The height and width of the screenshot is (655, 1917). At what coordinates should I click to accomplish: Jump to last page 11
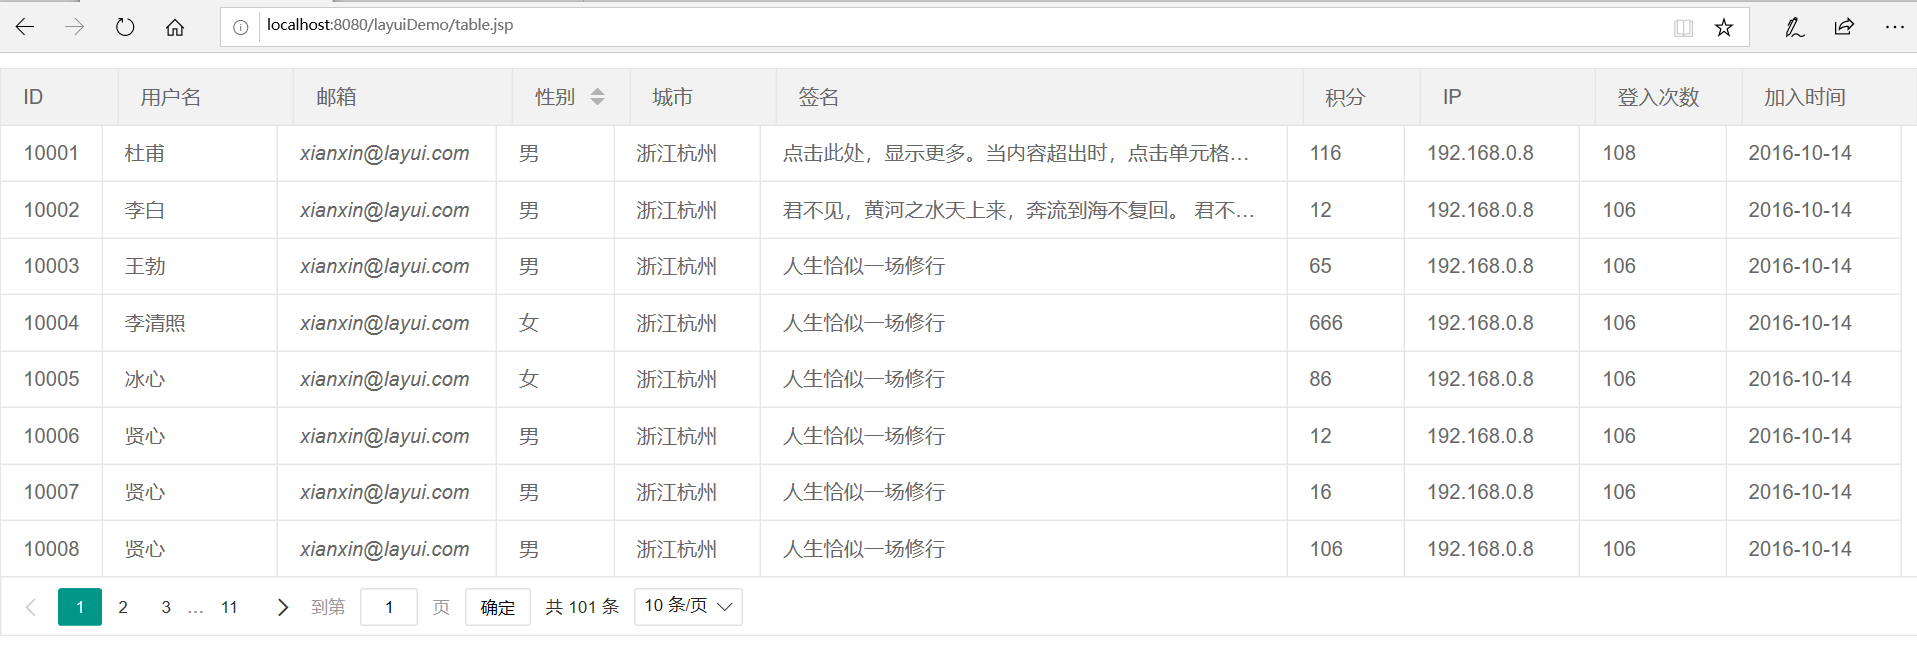[229, 607]
